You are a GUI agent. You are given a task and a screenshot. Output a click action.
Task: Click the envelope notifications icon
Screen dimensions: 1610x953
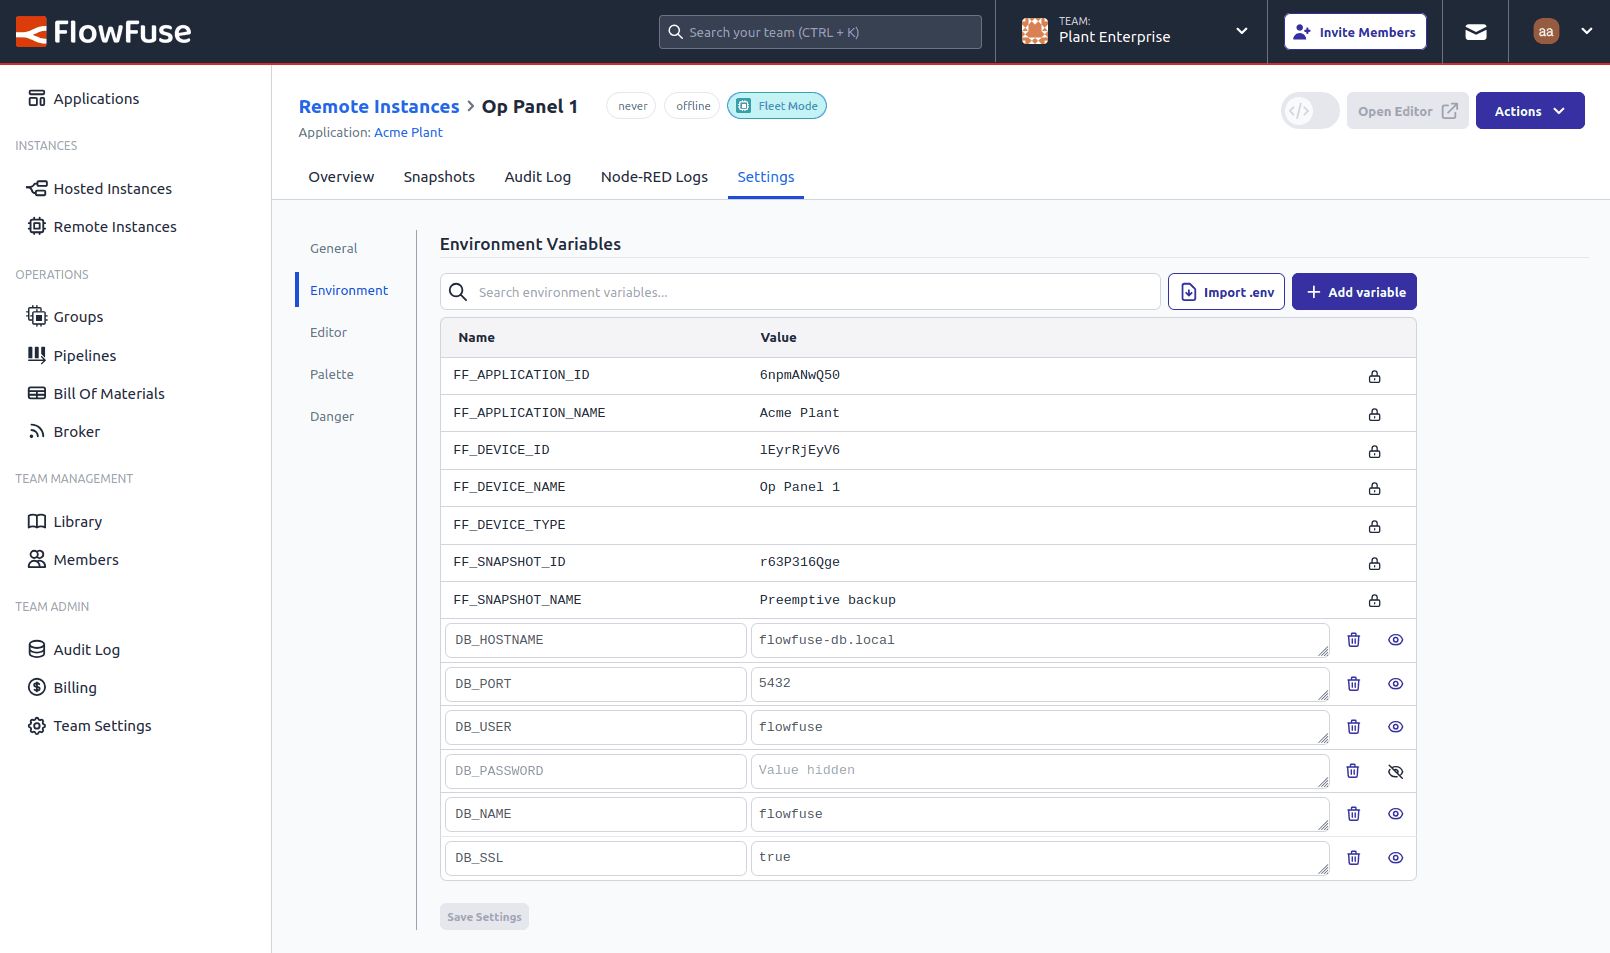pyautogui.click(x=1476, y=31)
